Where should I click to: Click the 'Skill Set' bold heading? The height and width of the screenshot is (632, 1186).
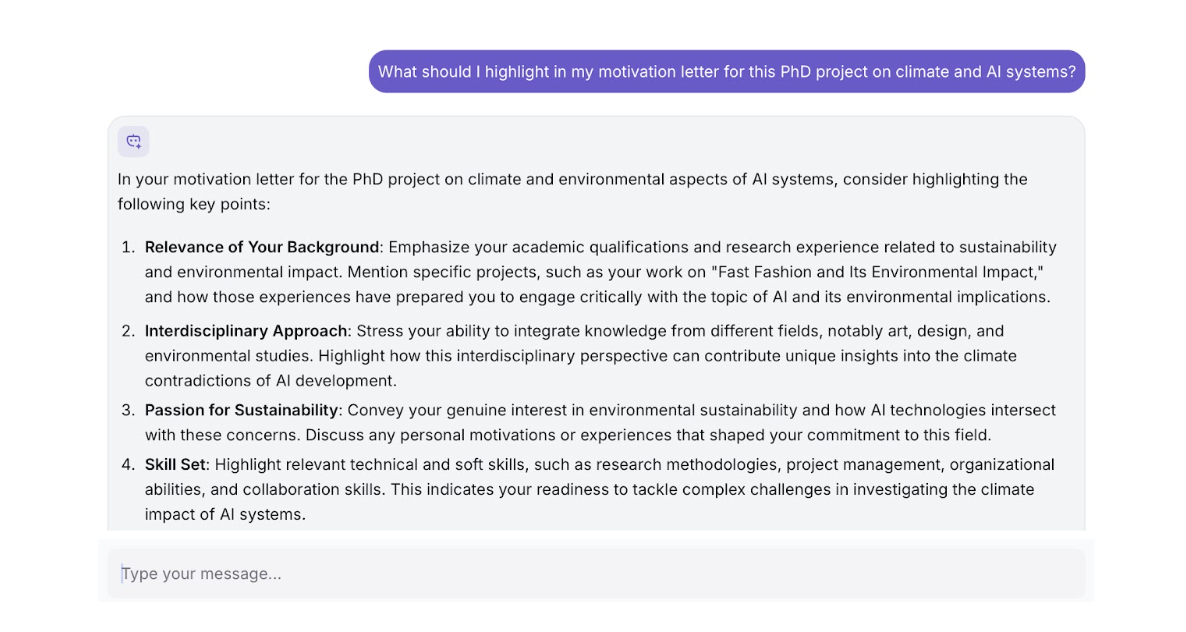[175, 465]
